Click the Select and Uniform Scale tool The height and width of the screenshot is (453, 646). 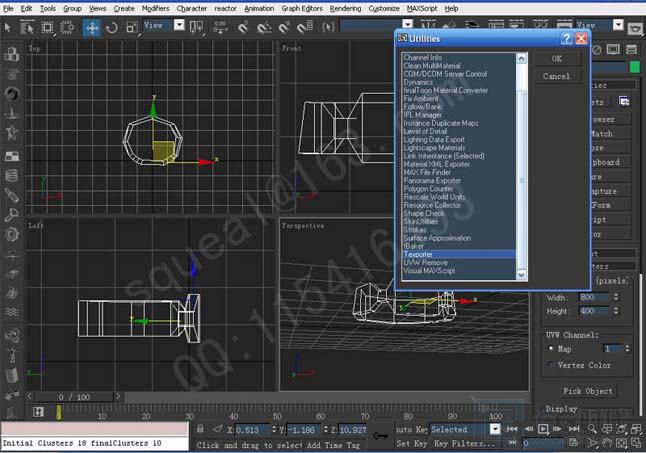tap(132, 27)
